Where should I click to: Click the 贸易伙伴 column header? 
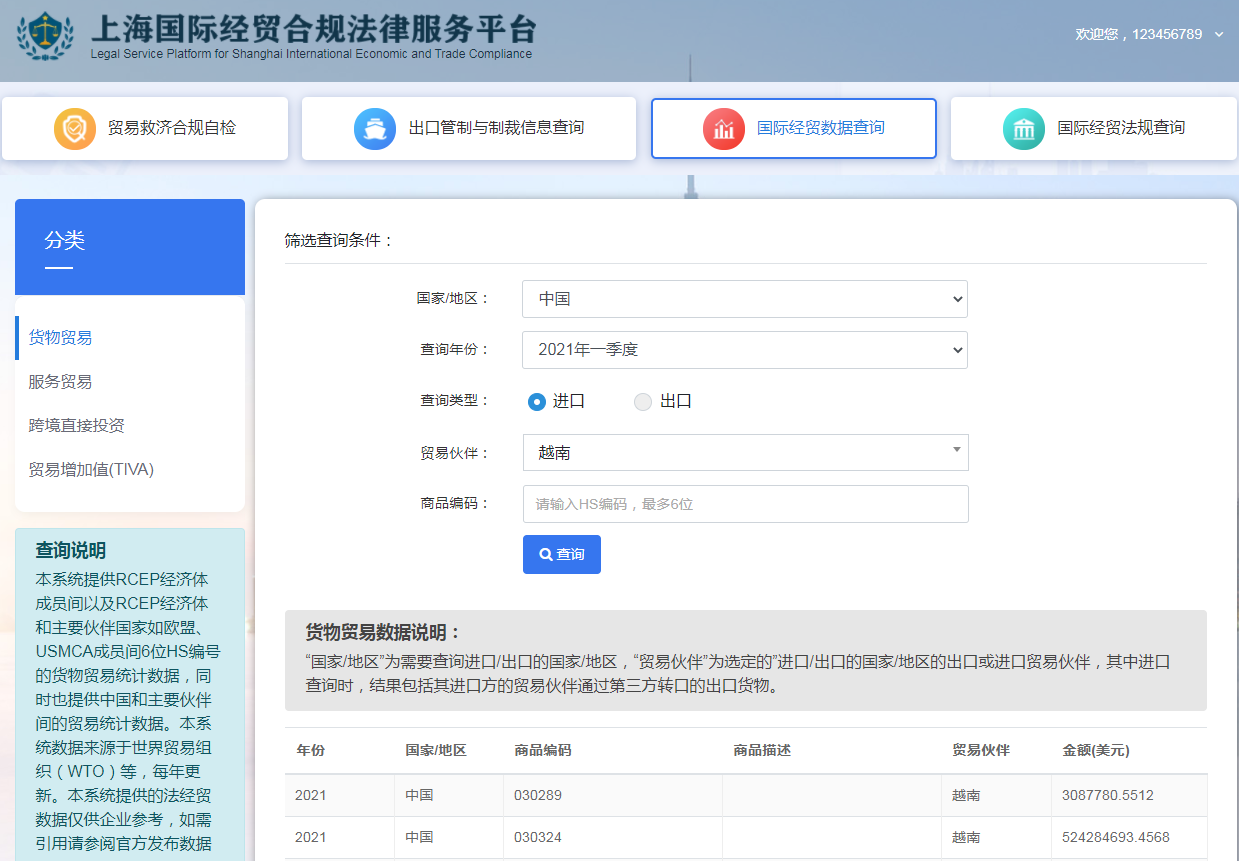pyautogui.click(x=981, y=750)
